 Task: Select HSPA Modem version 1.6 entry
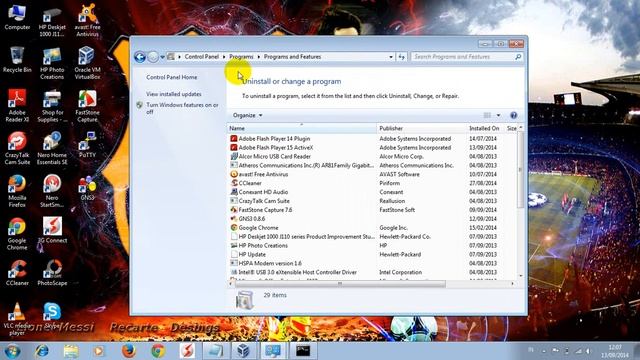coord(371,263)
